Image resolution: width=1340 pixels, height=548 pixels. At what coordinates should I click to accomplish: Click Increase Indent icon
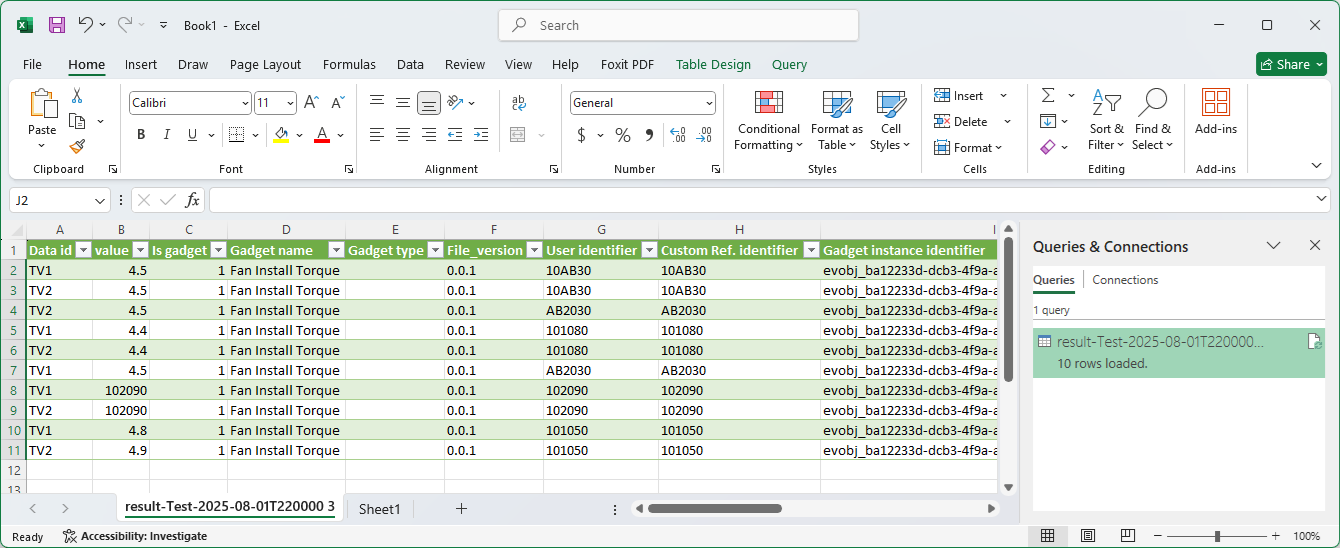(481, 134)
